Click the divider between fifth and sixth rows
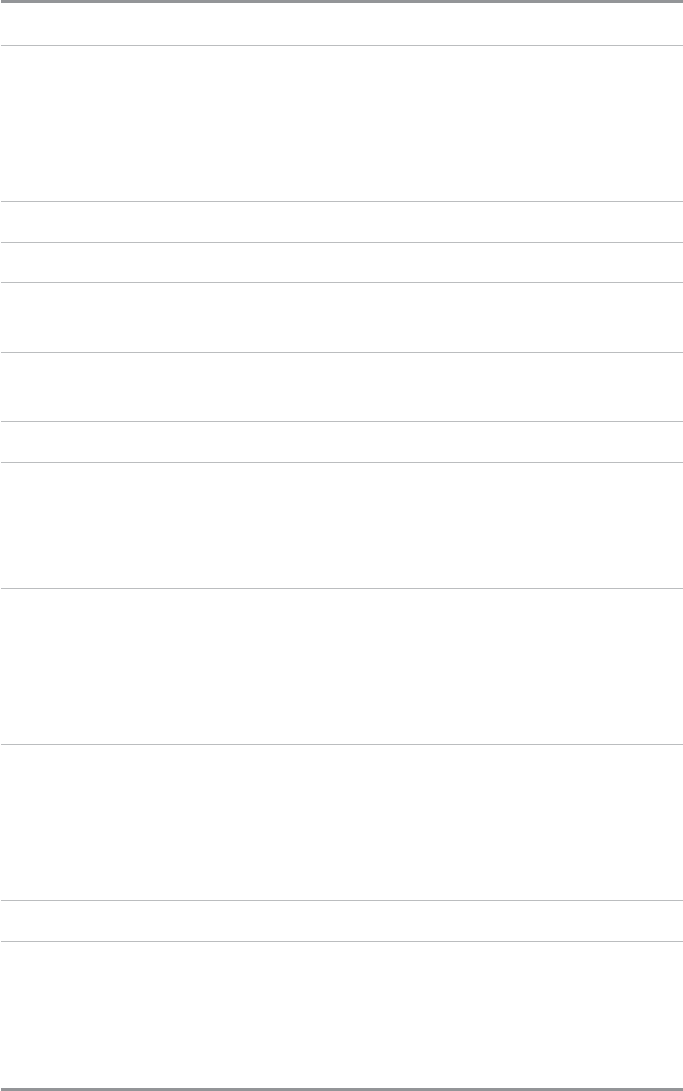The image size is (683, 1091). pos(341,352)
